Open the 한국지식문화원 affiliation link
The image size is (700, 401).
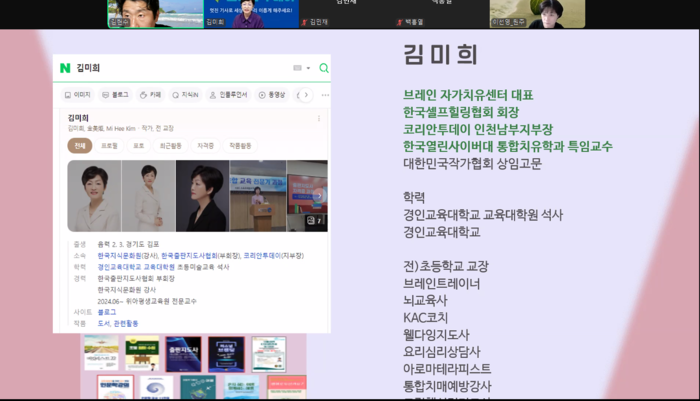(117, 255)
